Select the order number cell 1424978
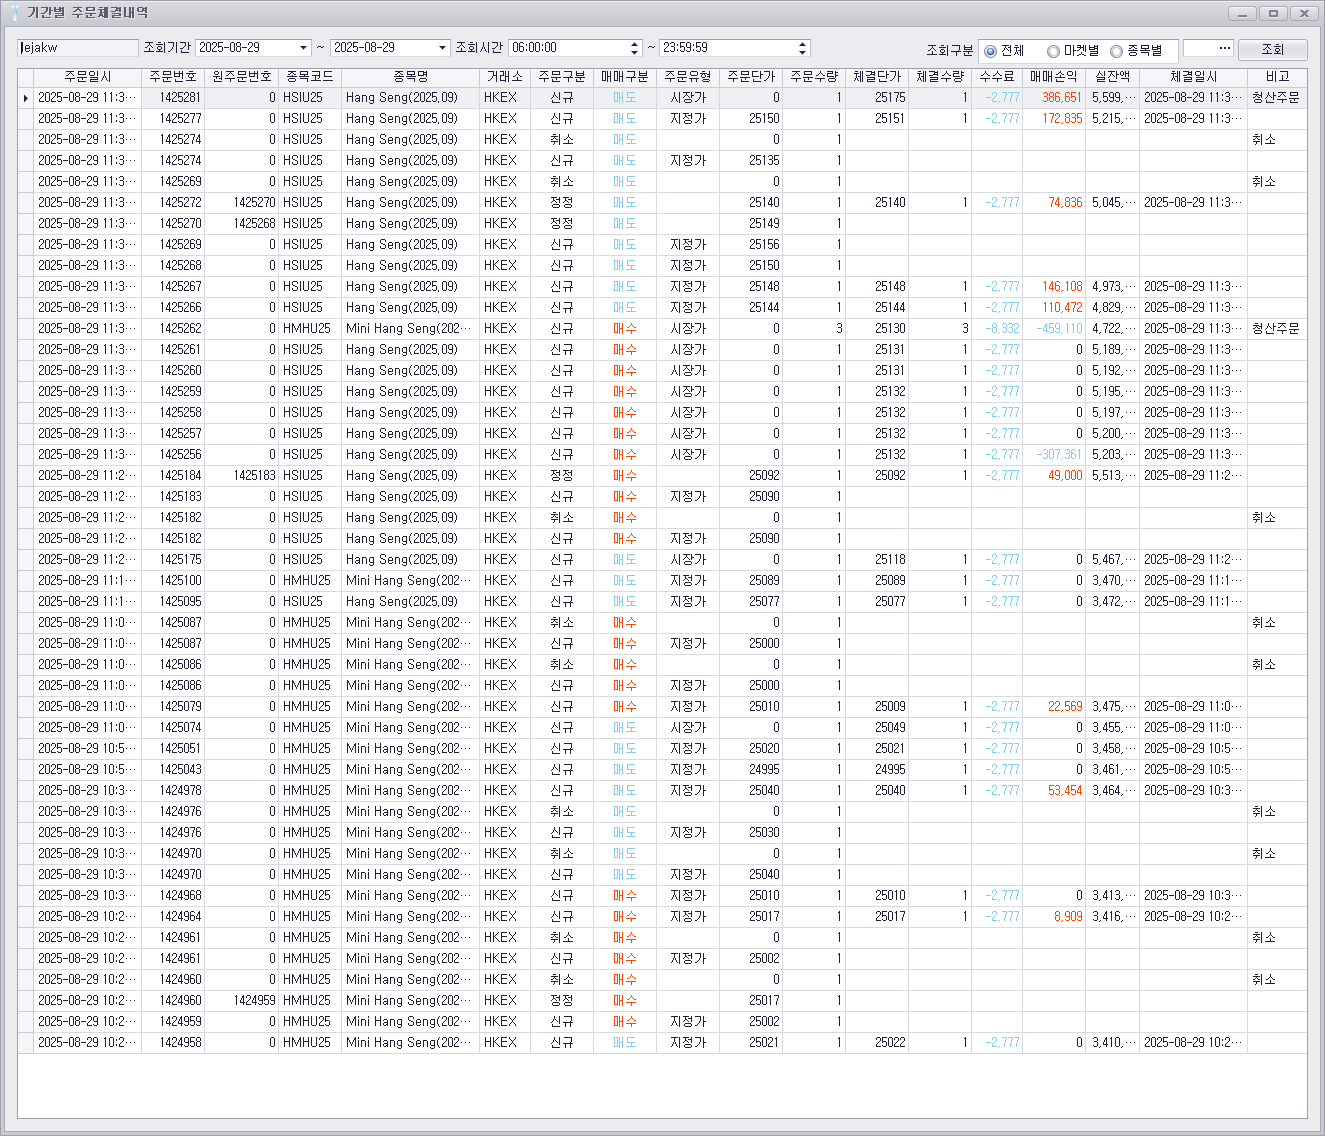 coord(173,791)
